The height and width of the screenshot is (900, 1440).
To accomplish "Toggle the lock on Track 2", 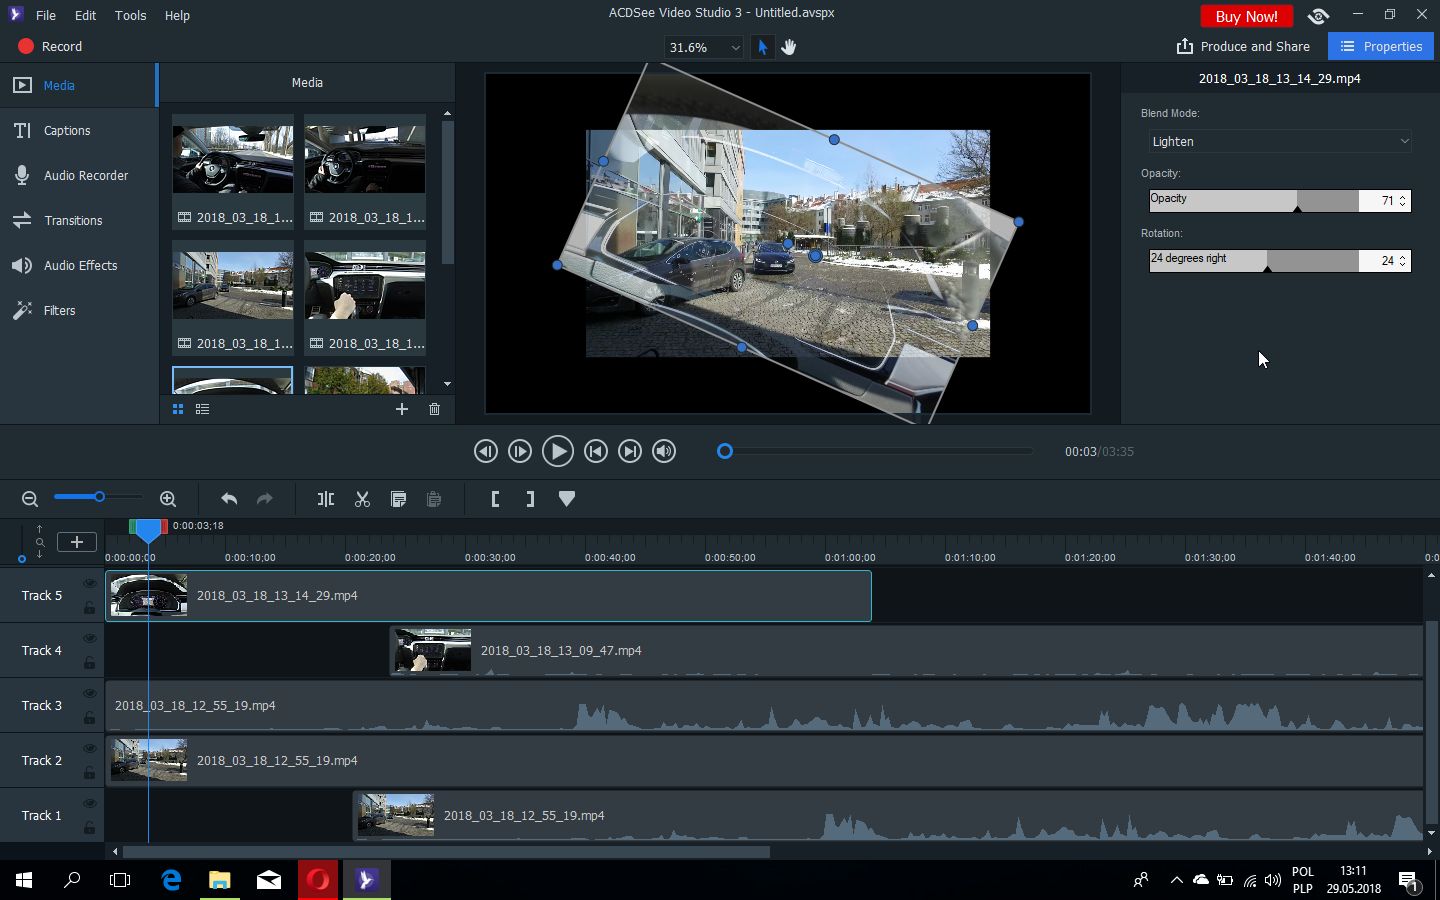I will click(89, 773).
